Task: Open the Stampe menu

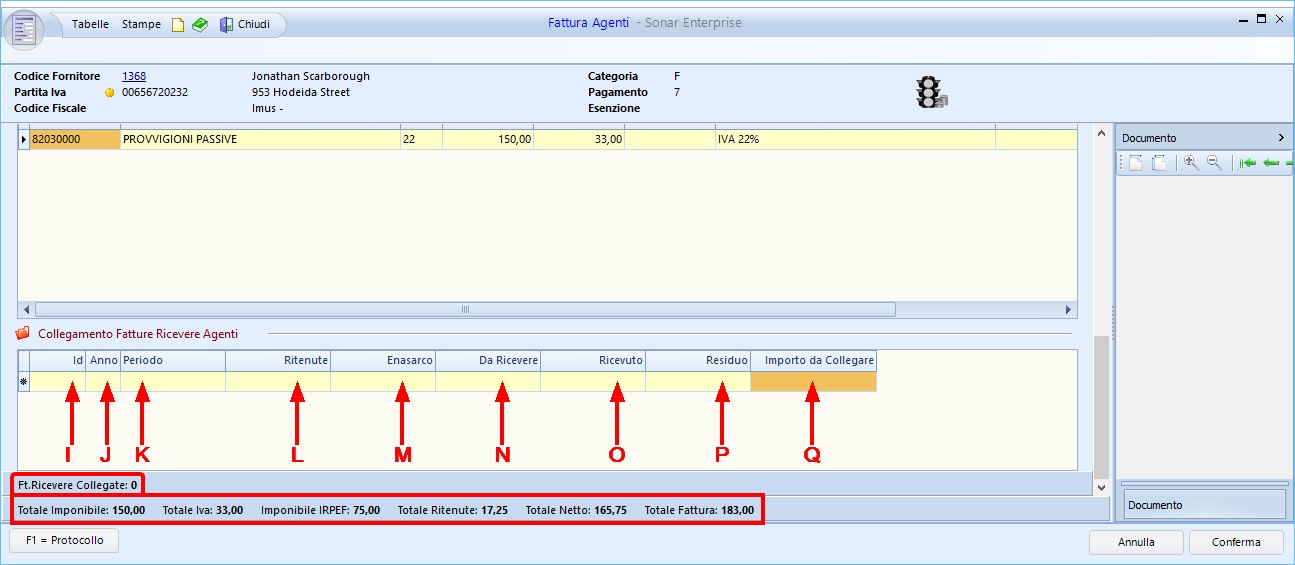Action: click(x=141, y=24)
